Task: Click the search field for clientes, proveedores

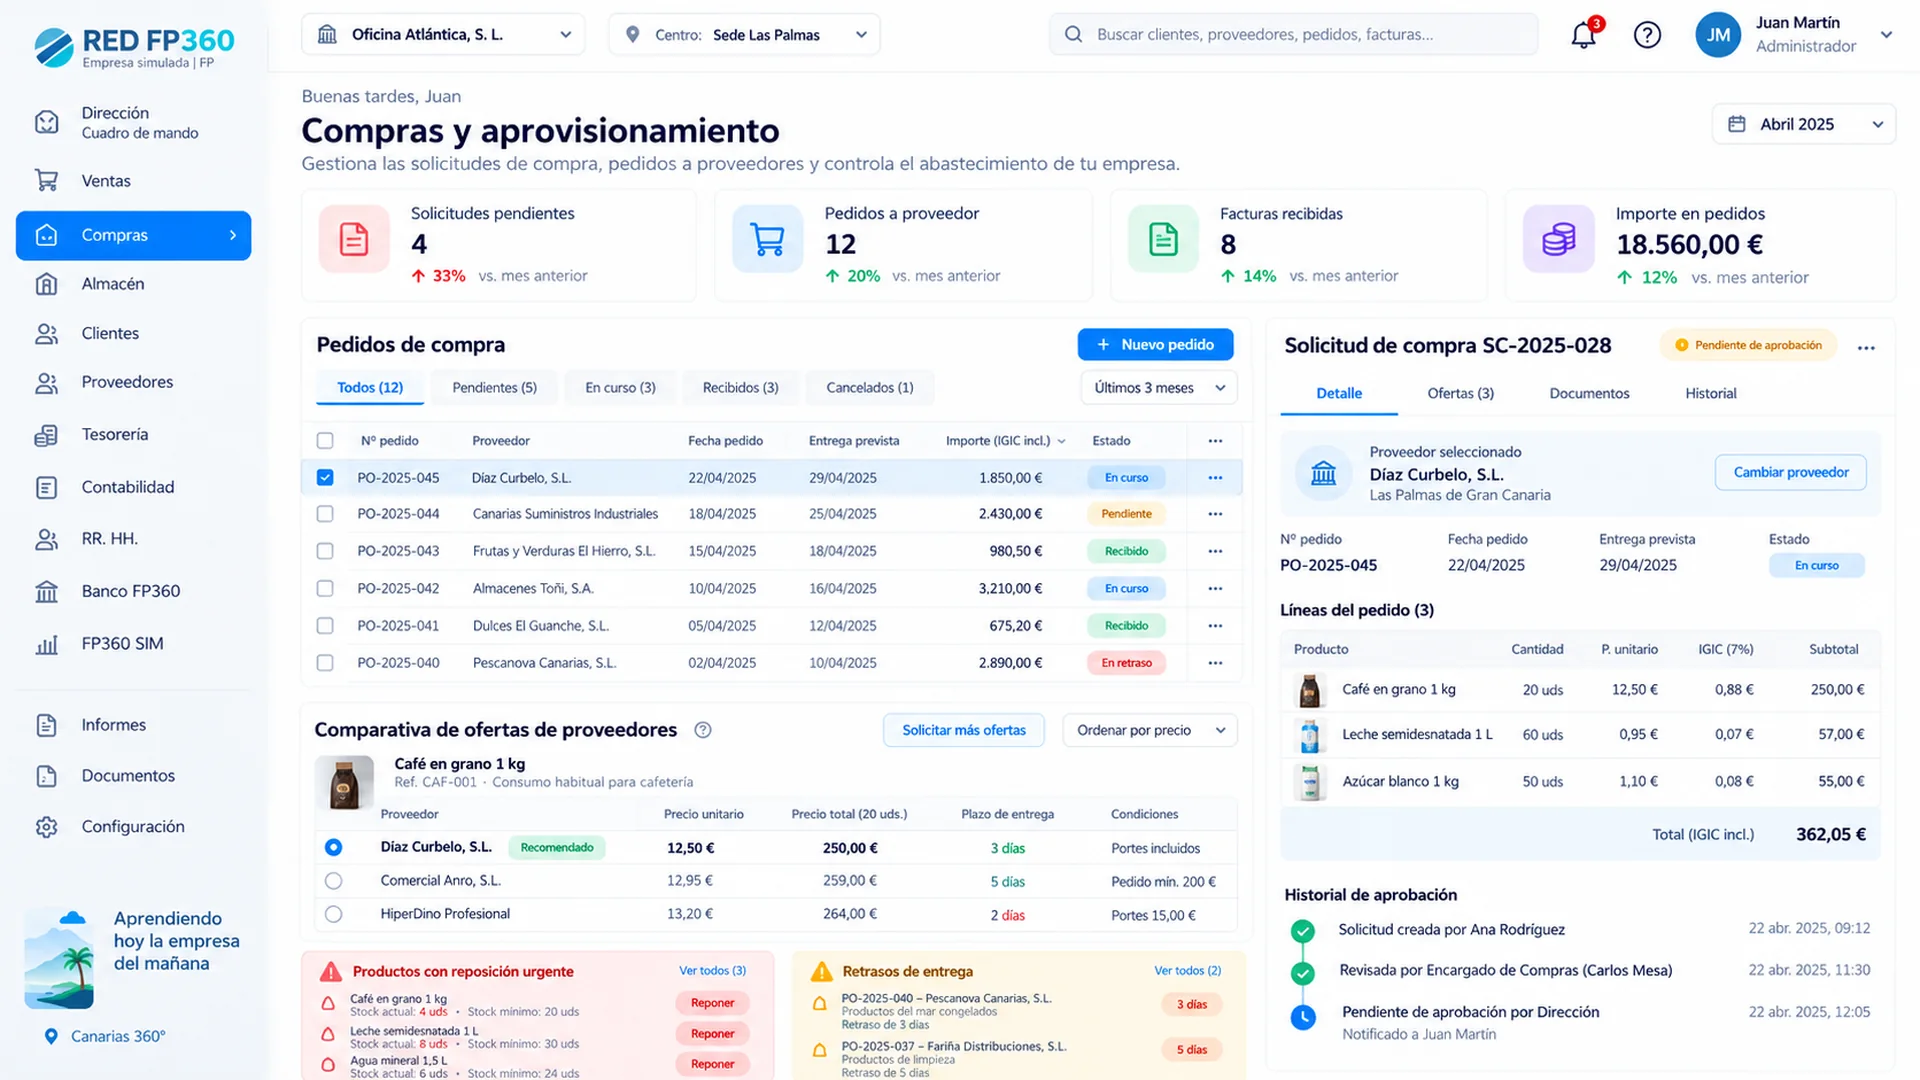Action: [x=1294, y=35]
